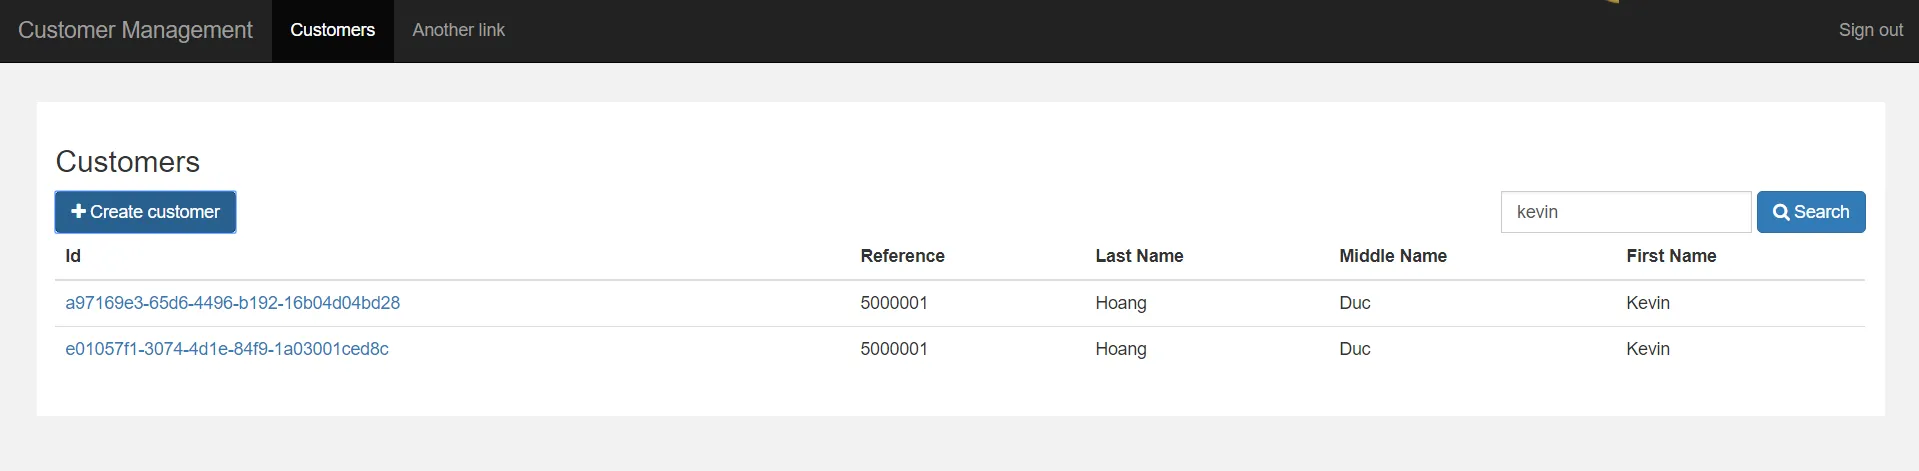Screen dimensions: 1919x471
Task: Click the Customers page heading
Action: pyautogui.click(x=128, y=162)
